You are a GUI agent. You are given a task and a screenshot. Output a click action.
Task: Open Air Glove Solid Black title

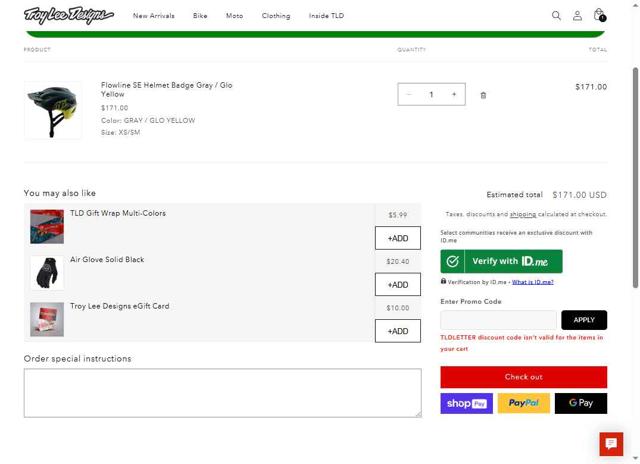[x=107, y=260]
